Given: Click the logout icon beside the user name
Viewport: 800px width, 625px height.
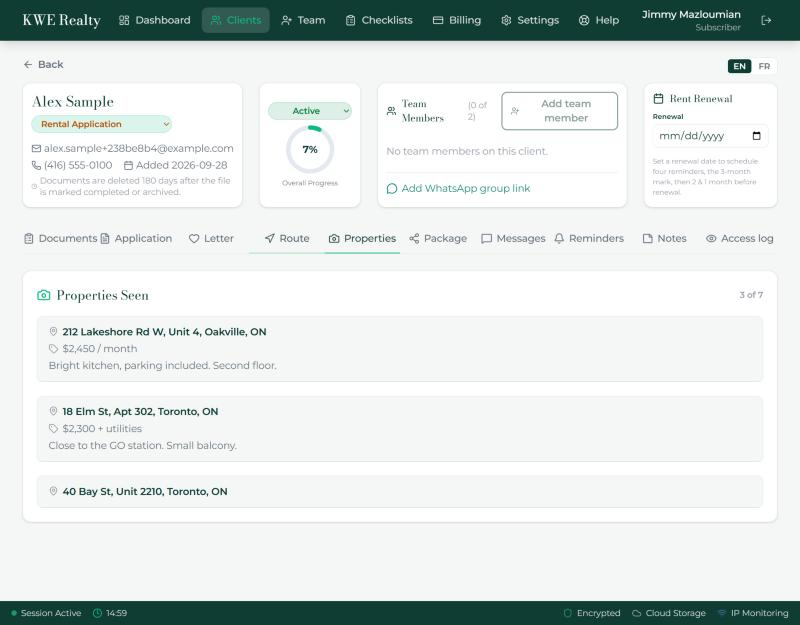Looking at the screenshot, I should coord(766,20).
